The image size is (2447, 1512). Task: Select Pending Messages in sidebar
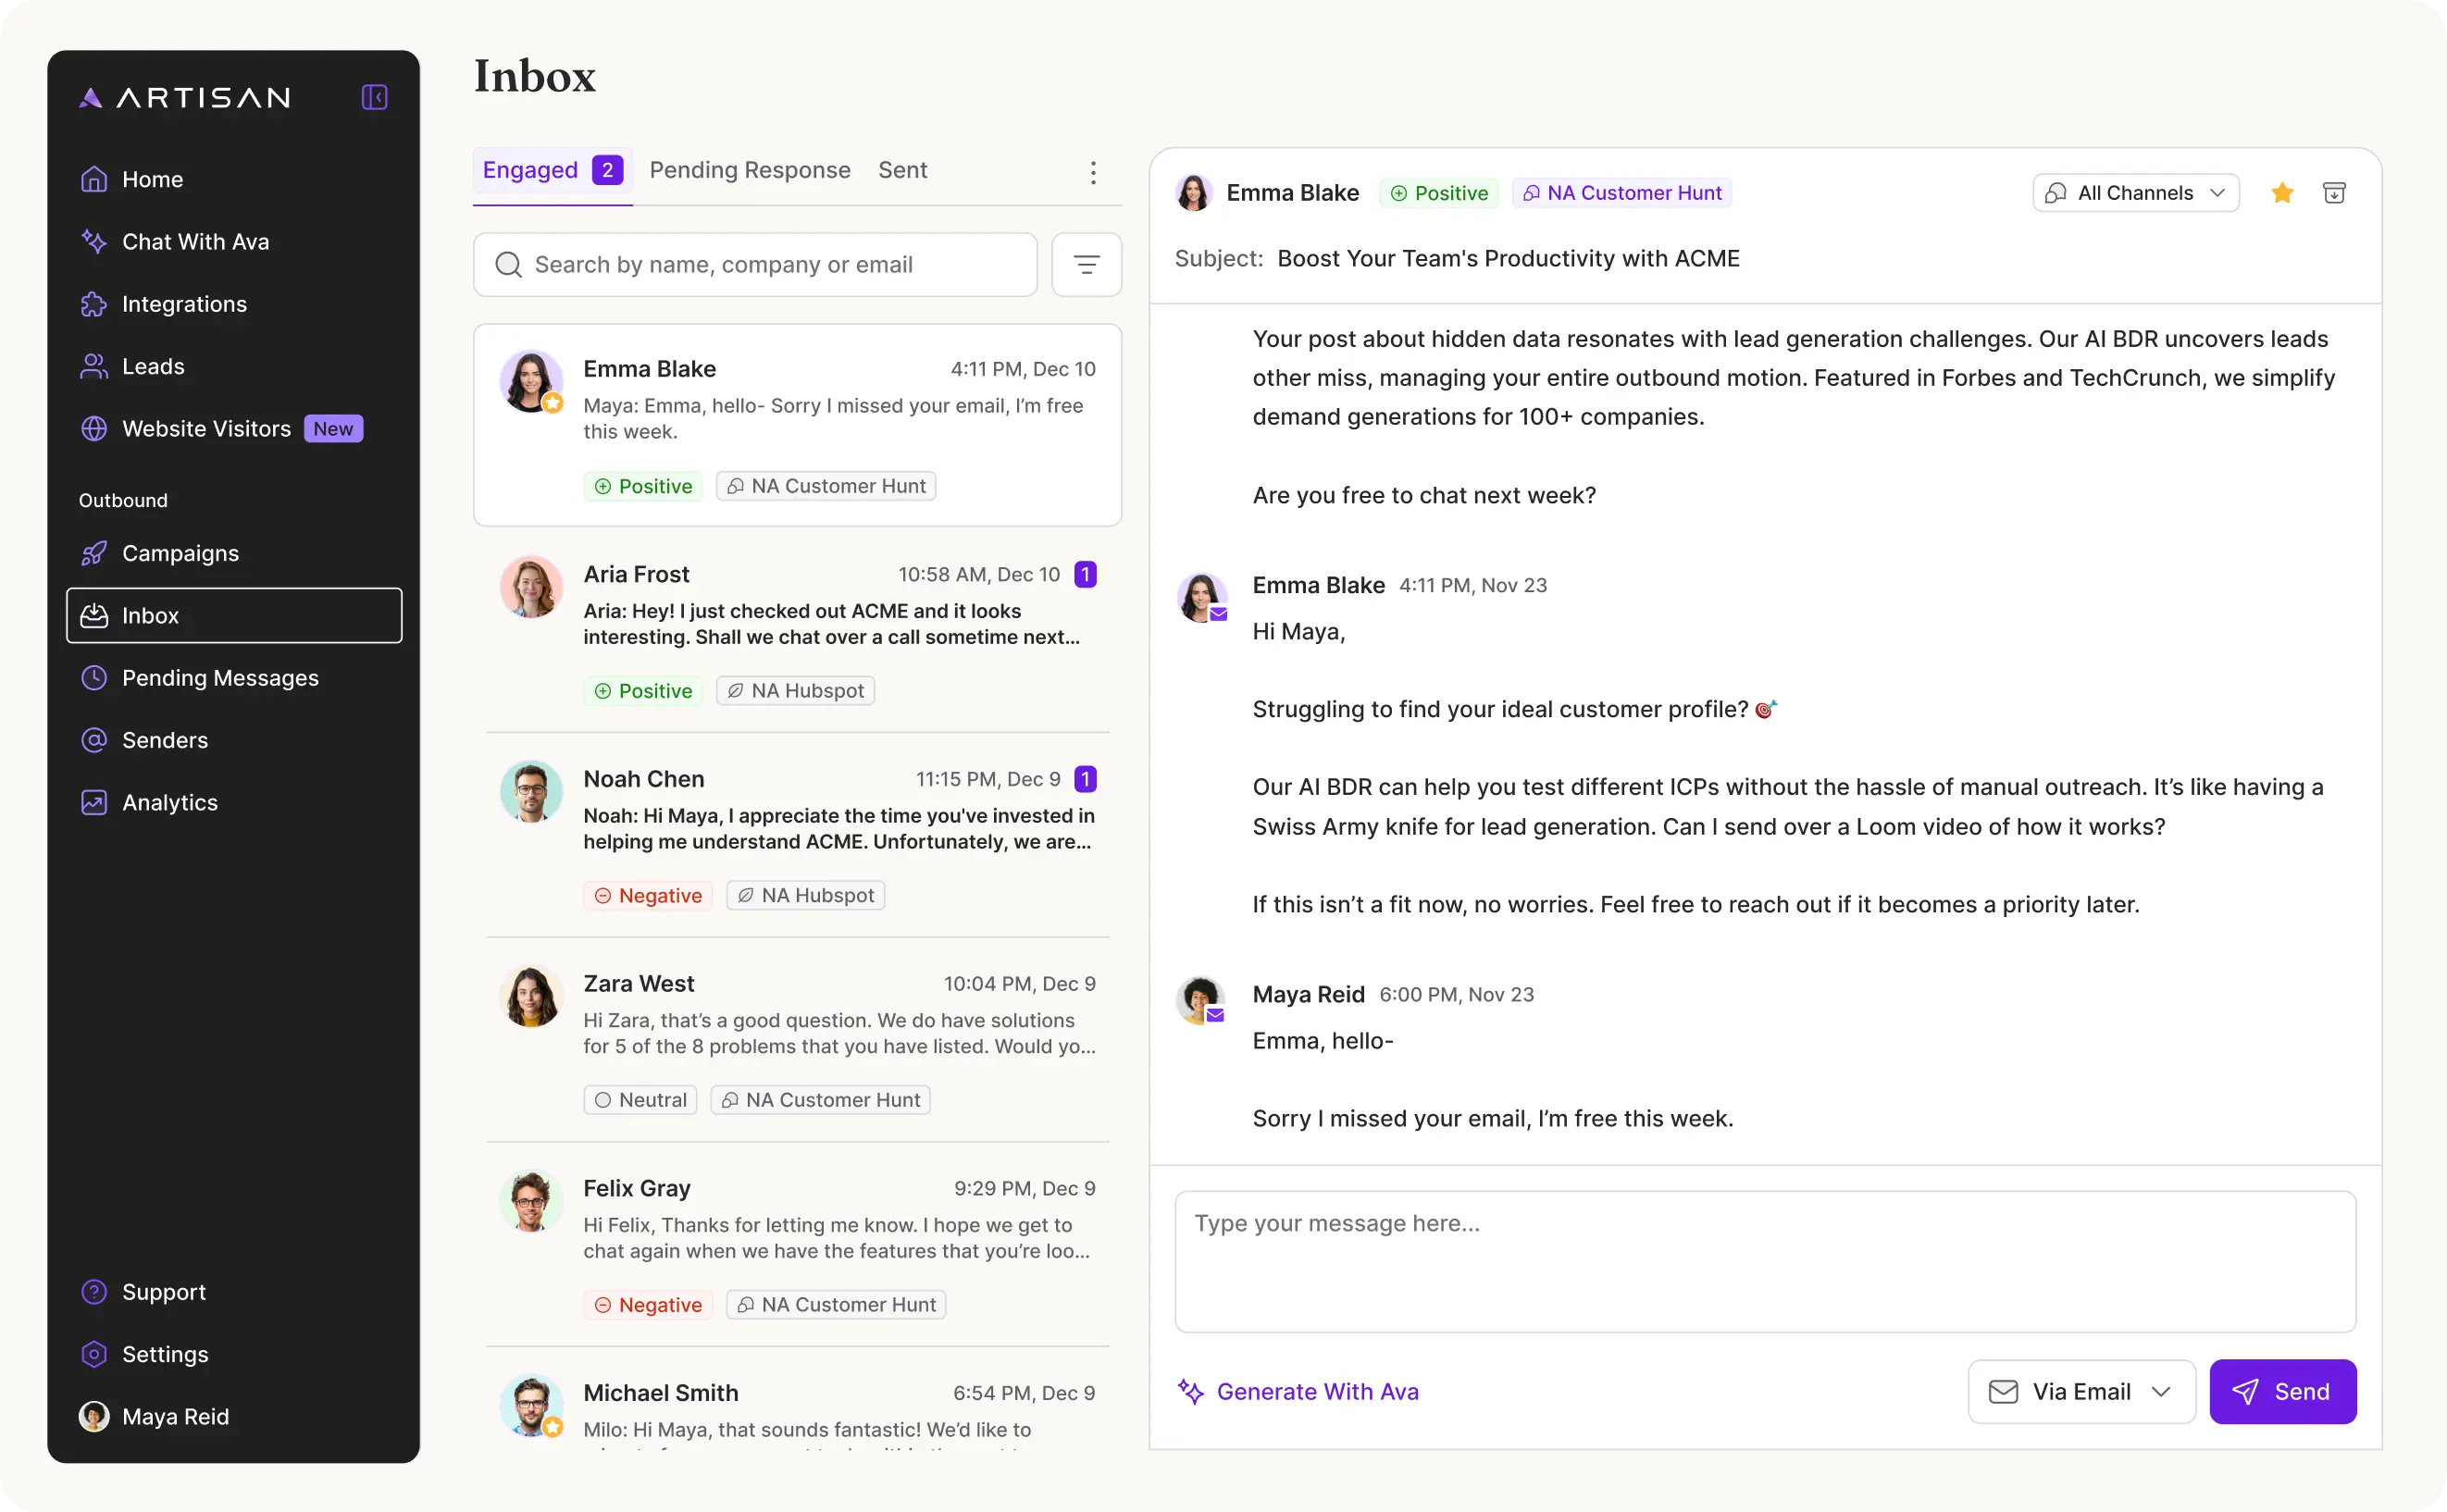click(221, 678)
